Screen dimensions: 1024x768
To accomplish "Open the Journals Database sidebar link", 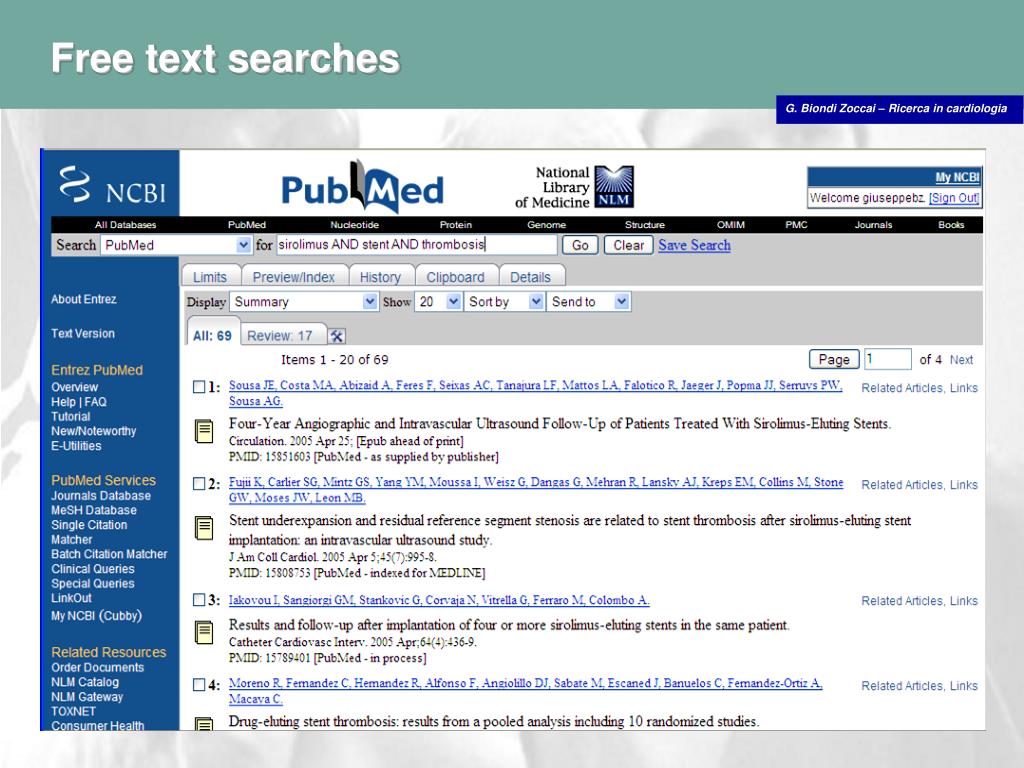I will click(101, 496).
